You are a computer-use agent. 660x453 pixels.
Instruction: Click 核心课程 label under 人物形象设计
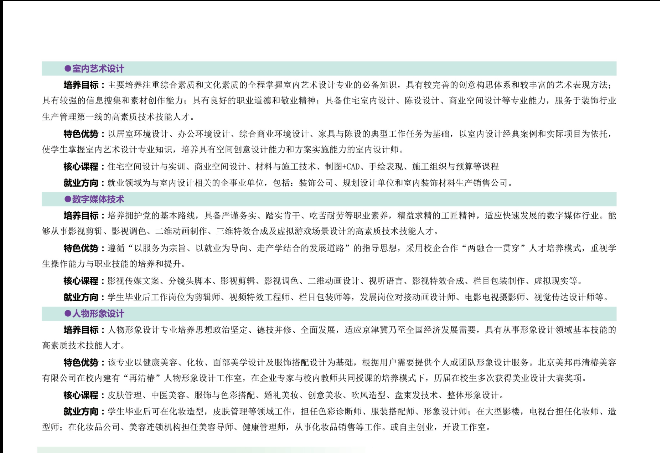click(x=83, y=394)
